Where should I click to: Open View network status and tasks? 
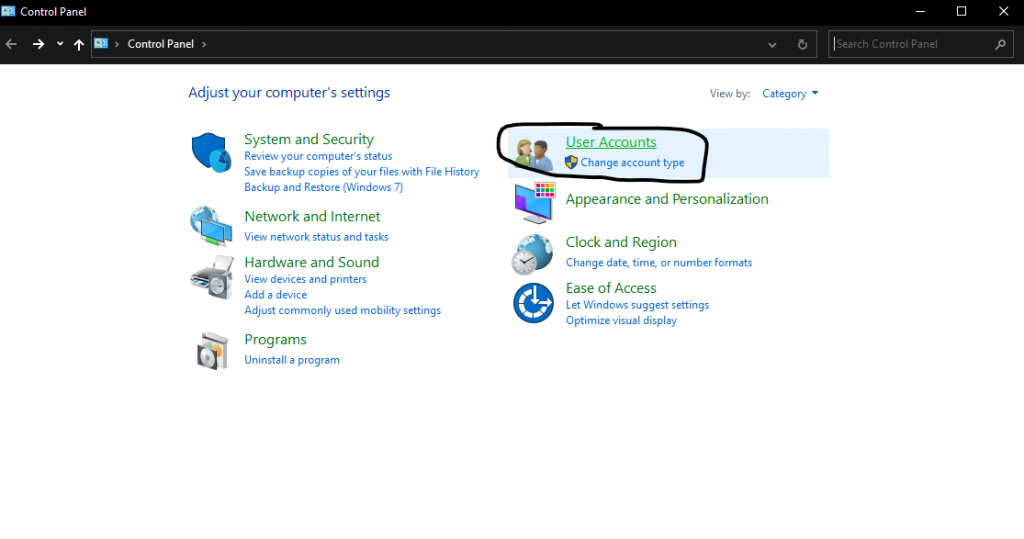coord(316,237)
